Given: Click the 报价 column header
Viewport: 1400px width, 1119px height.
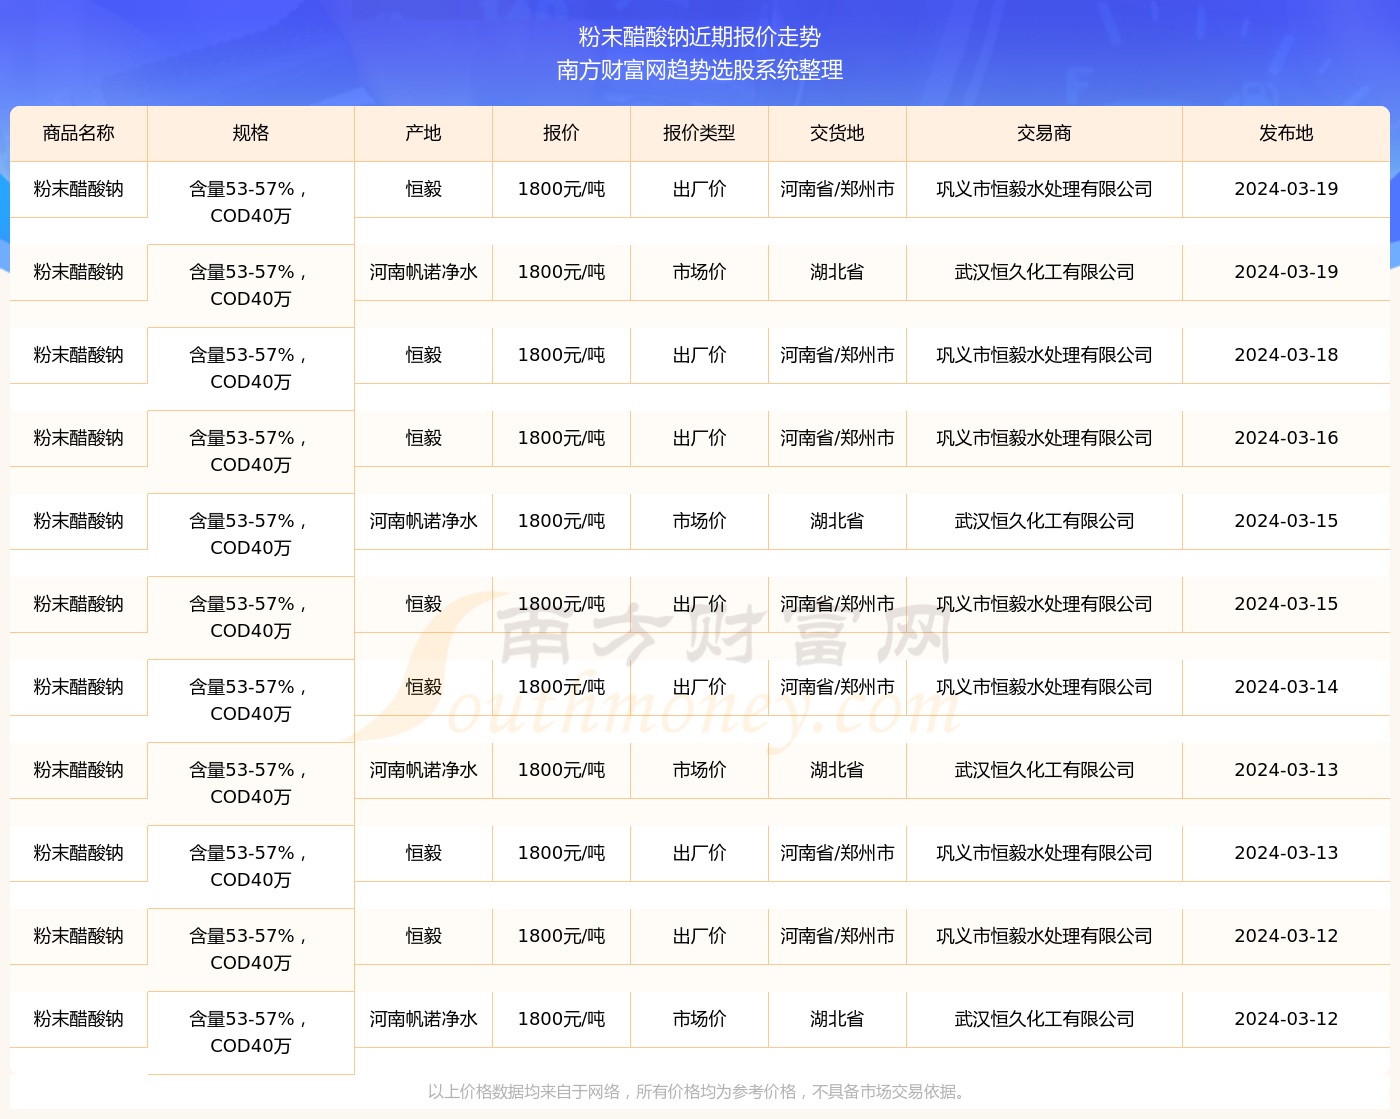Looking at the screenshot, I should (x=561, y=133).
